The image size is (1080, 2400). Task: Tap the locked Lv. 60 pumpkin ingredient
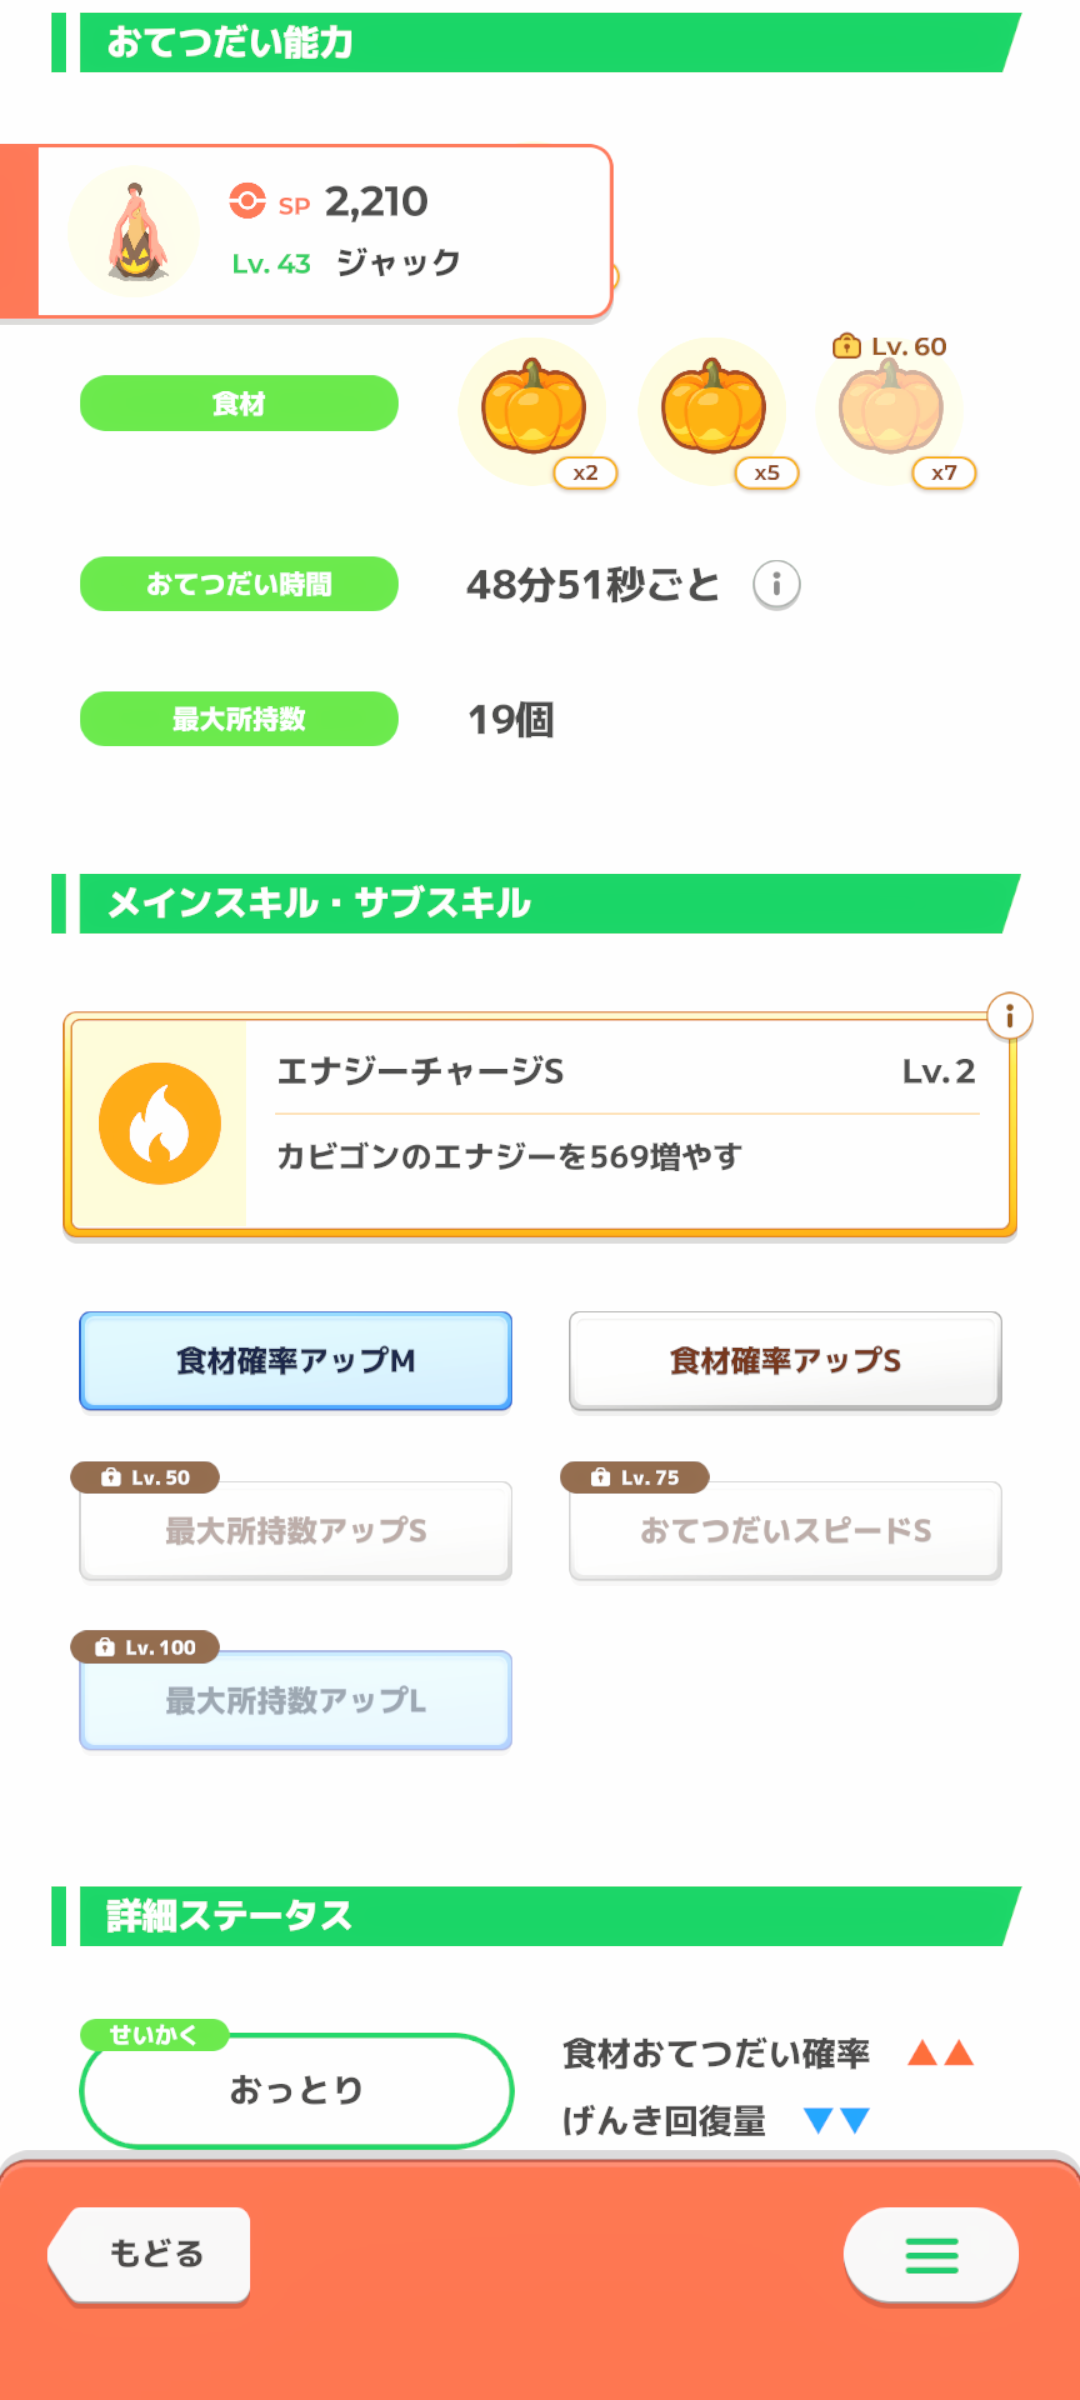click(890, 410)
